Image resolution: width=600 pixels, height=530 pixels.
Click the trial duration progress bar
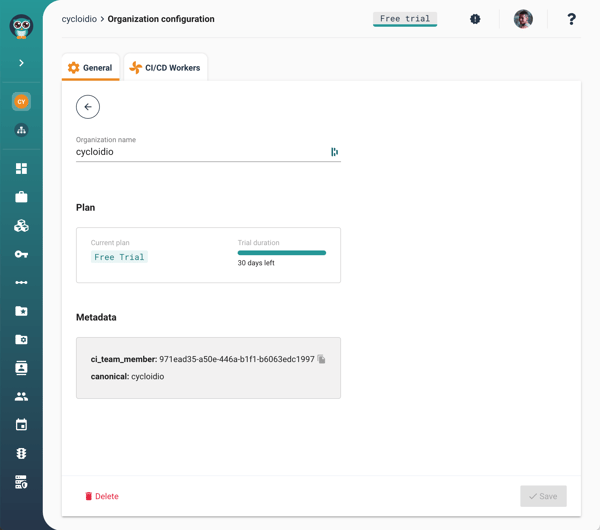pos(282,253)
